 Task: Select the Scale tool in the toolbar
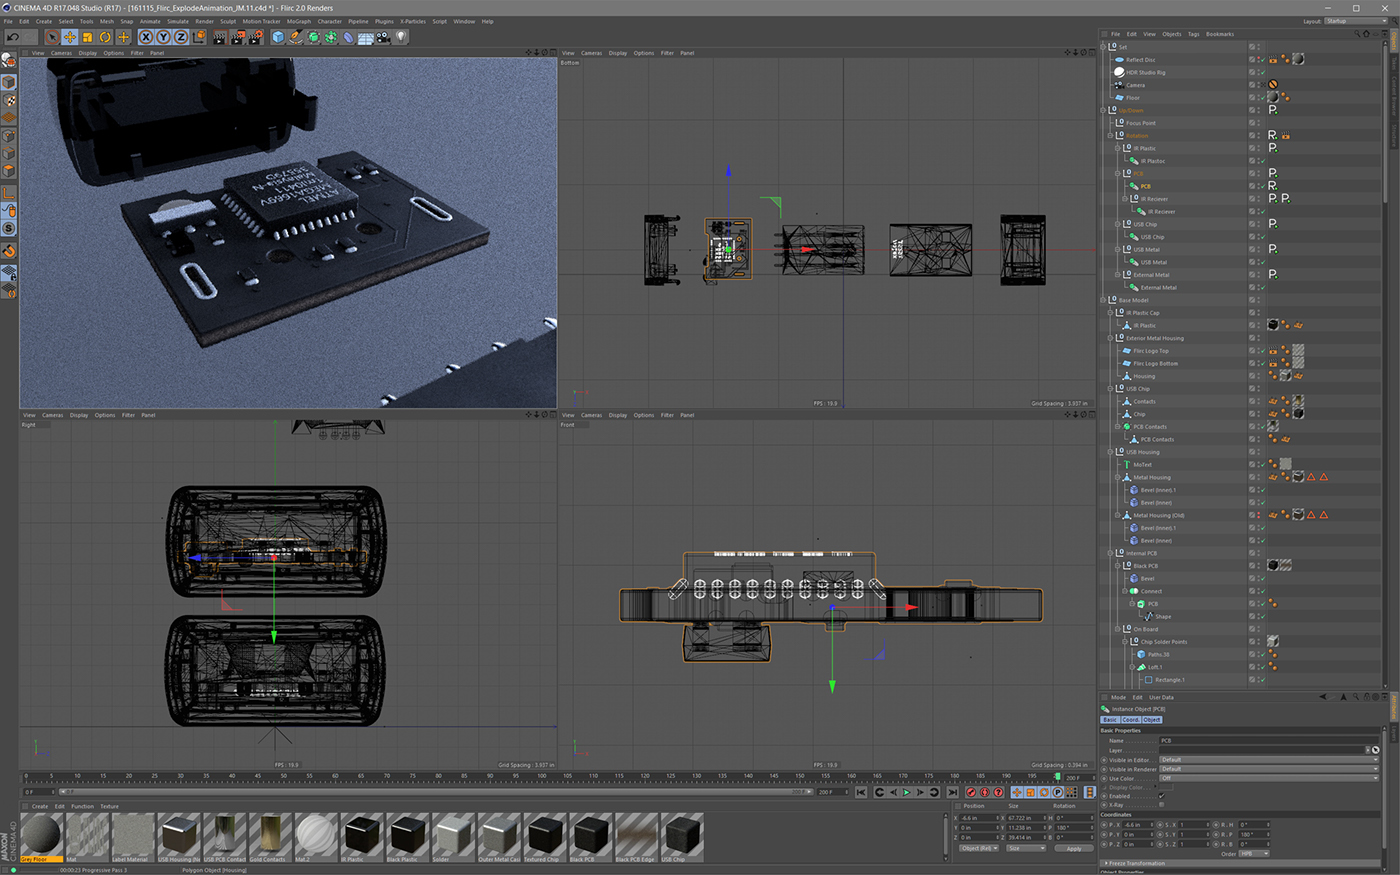point(87,37)
